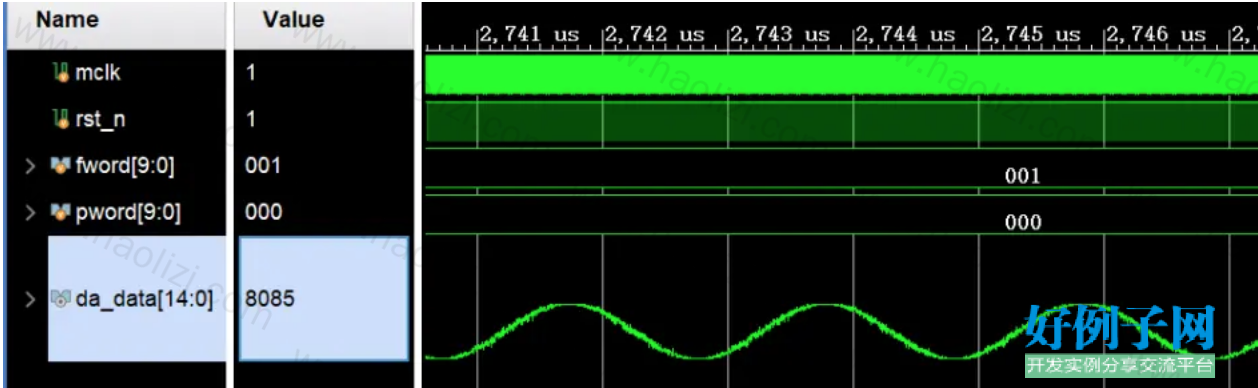Click the rst_n dark green waveform
The width and height of the screenshot is (1258, 388).
(x=841, y=121)
